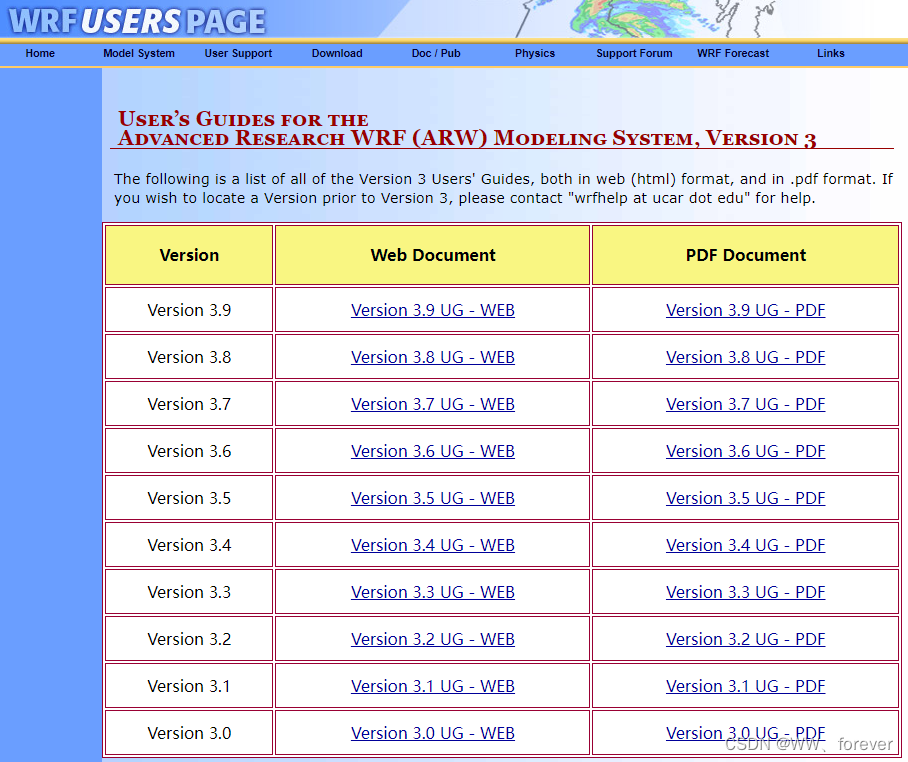Open Version 3.9 UG - WEB link
This screenshot has height=762, width=908.
(433, 310)
